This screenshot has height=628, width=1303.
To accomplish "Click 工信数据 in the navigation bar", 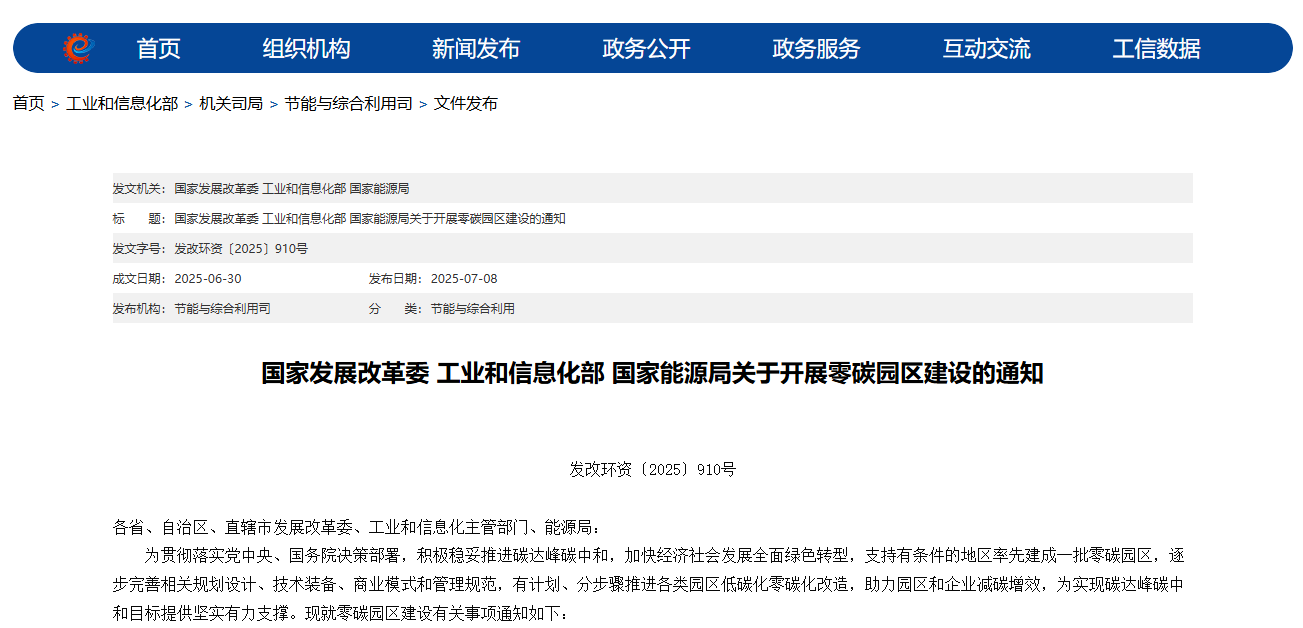I will (1156, 48).
